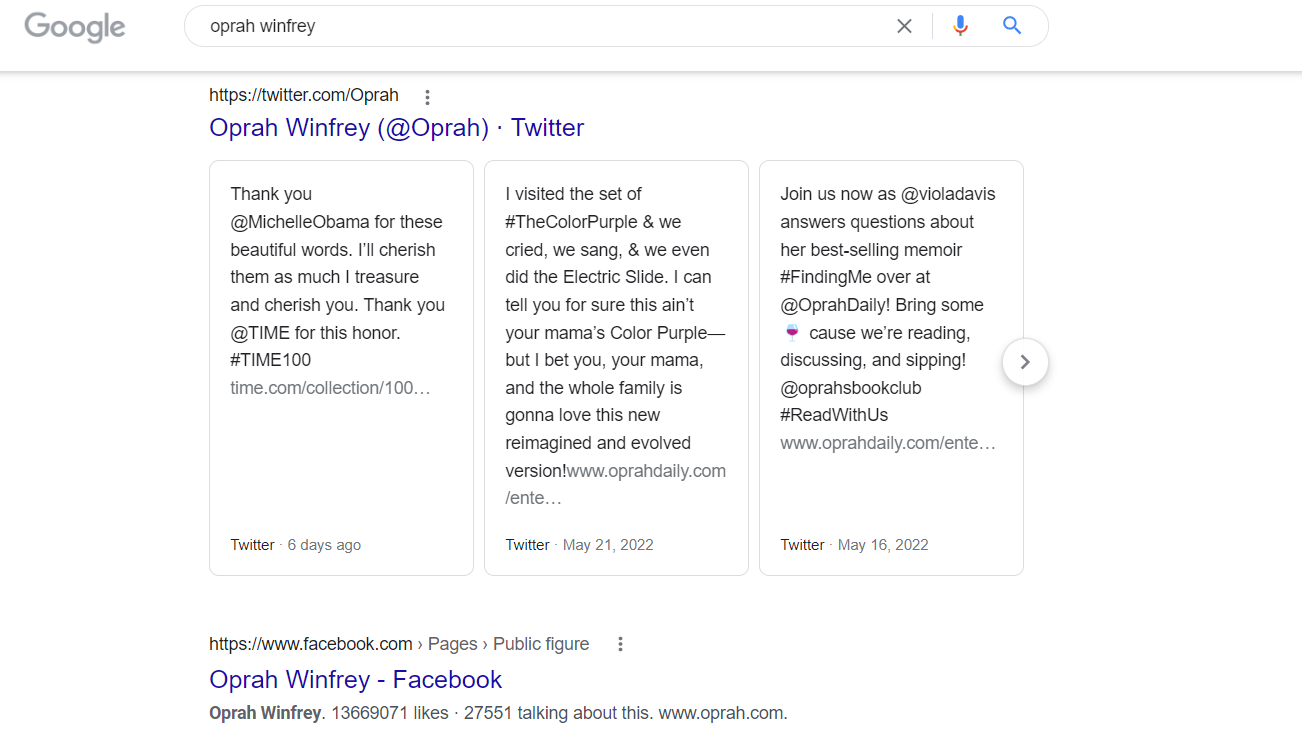Click the facebook.com Pages Public figure breadcrumb
This screenshot has height=745, width=1302.
click(x=399, y=644)
